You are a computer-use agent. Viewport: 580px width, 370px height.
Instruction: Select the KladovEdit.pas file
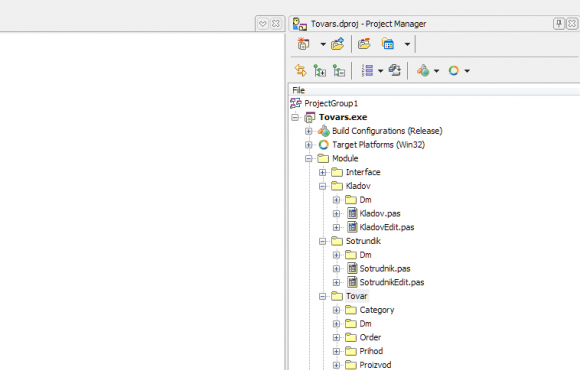click(x=387, y=227)
